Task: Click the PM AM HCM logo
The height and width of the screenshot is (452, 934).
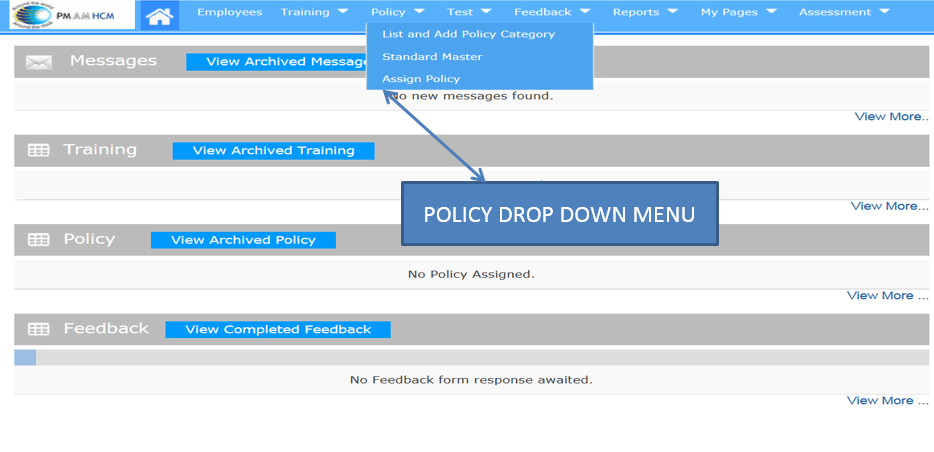Action: [71, 14]
